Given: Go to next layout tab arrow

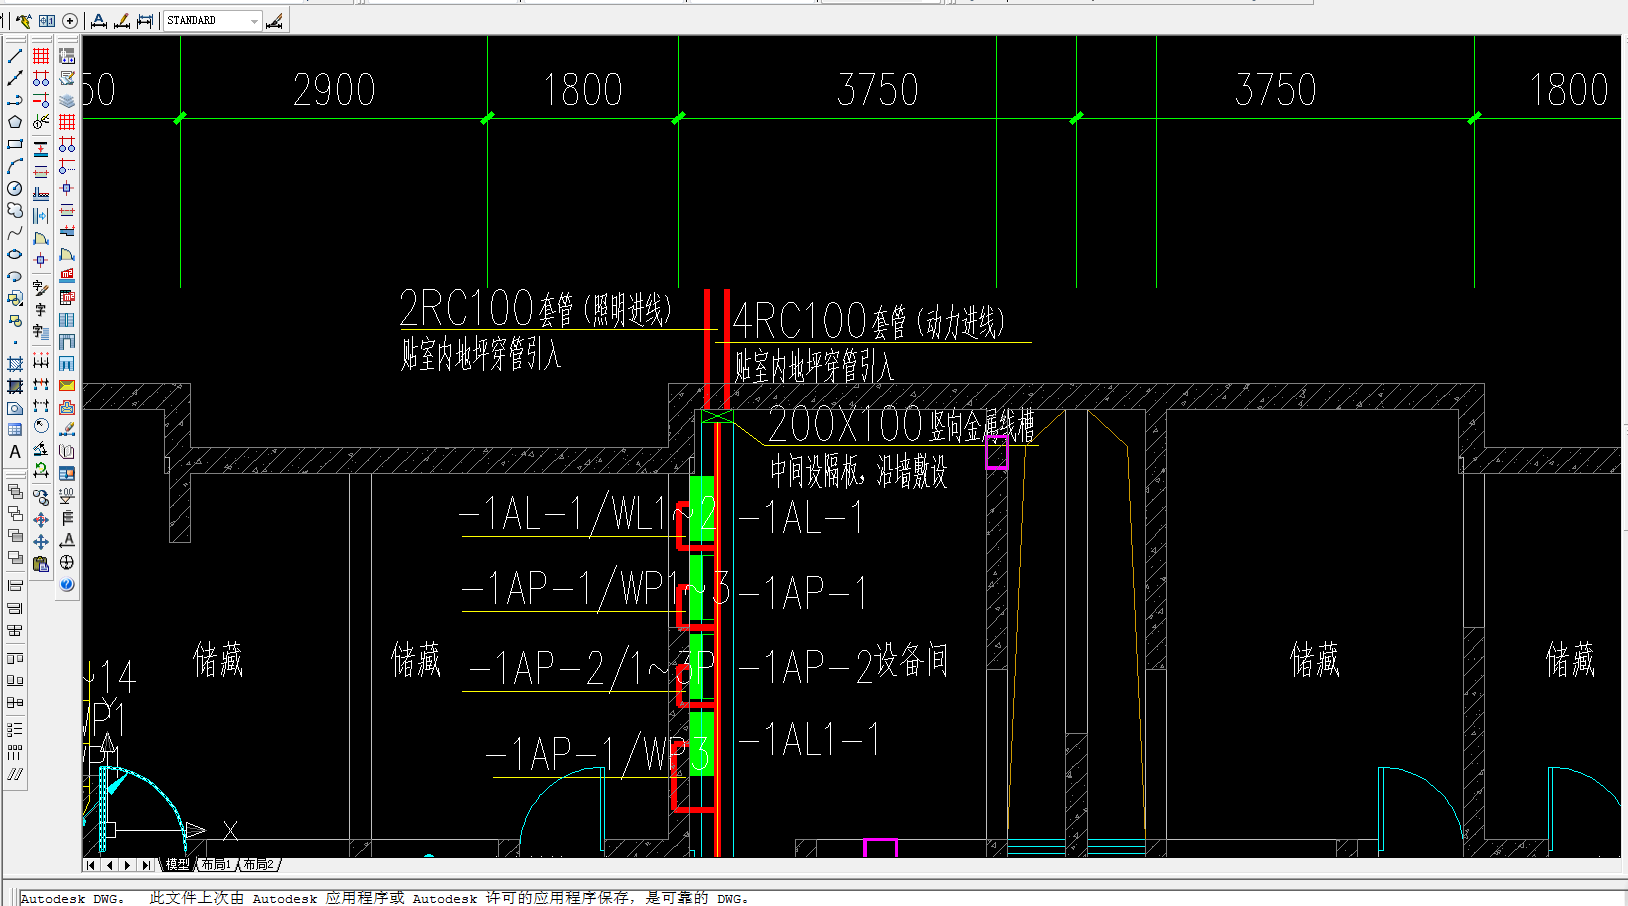Looking at the screenshot, I should (127, 865).
